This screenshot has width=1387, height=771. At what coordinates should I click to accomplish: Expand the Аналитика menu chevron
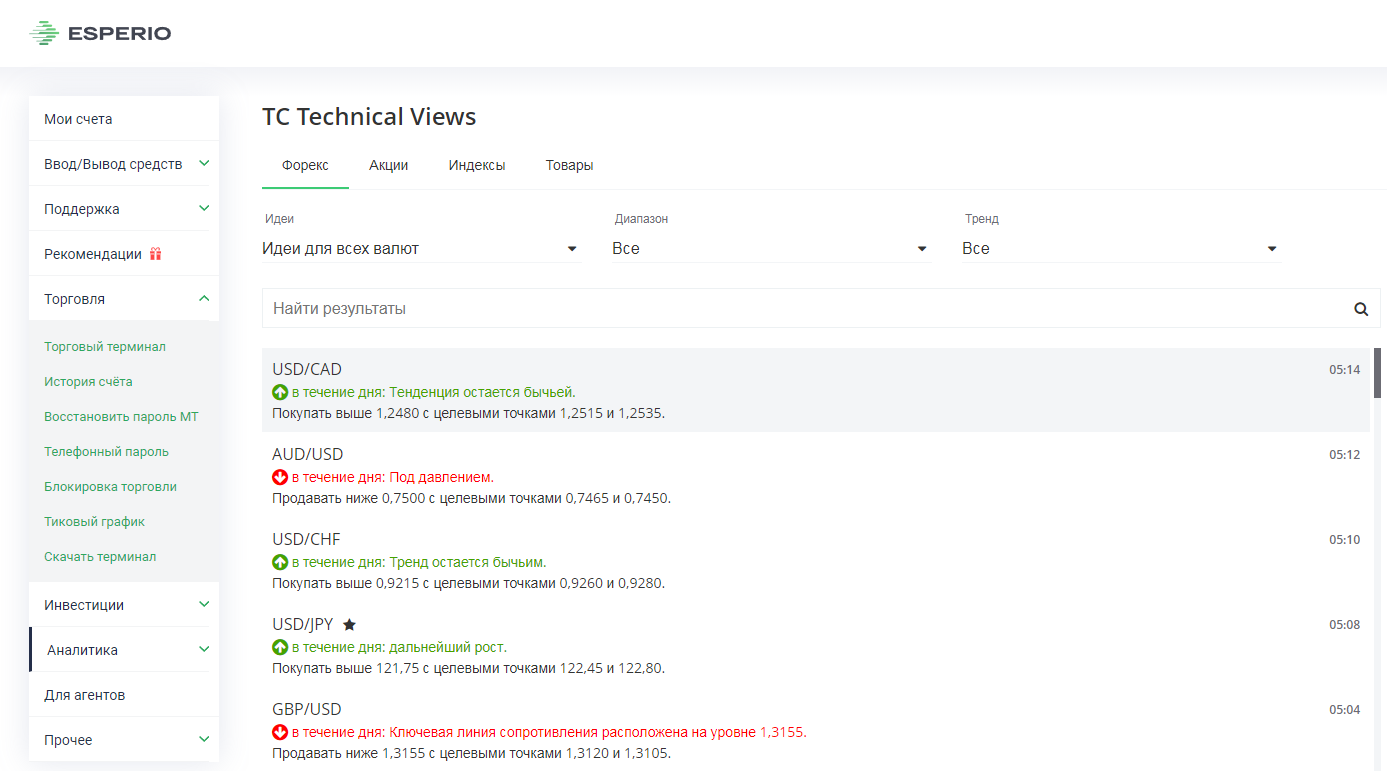click(204, 649)
